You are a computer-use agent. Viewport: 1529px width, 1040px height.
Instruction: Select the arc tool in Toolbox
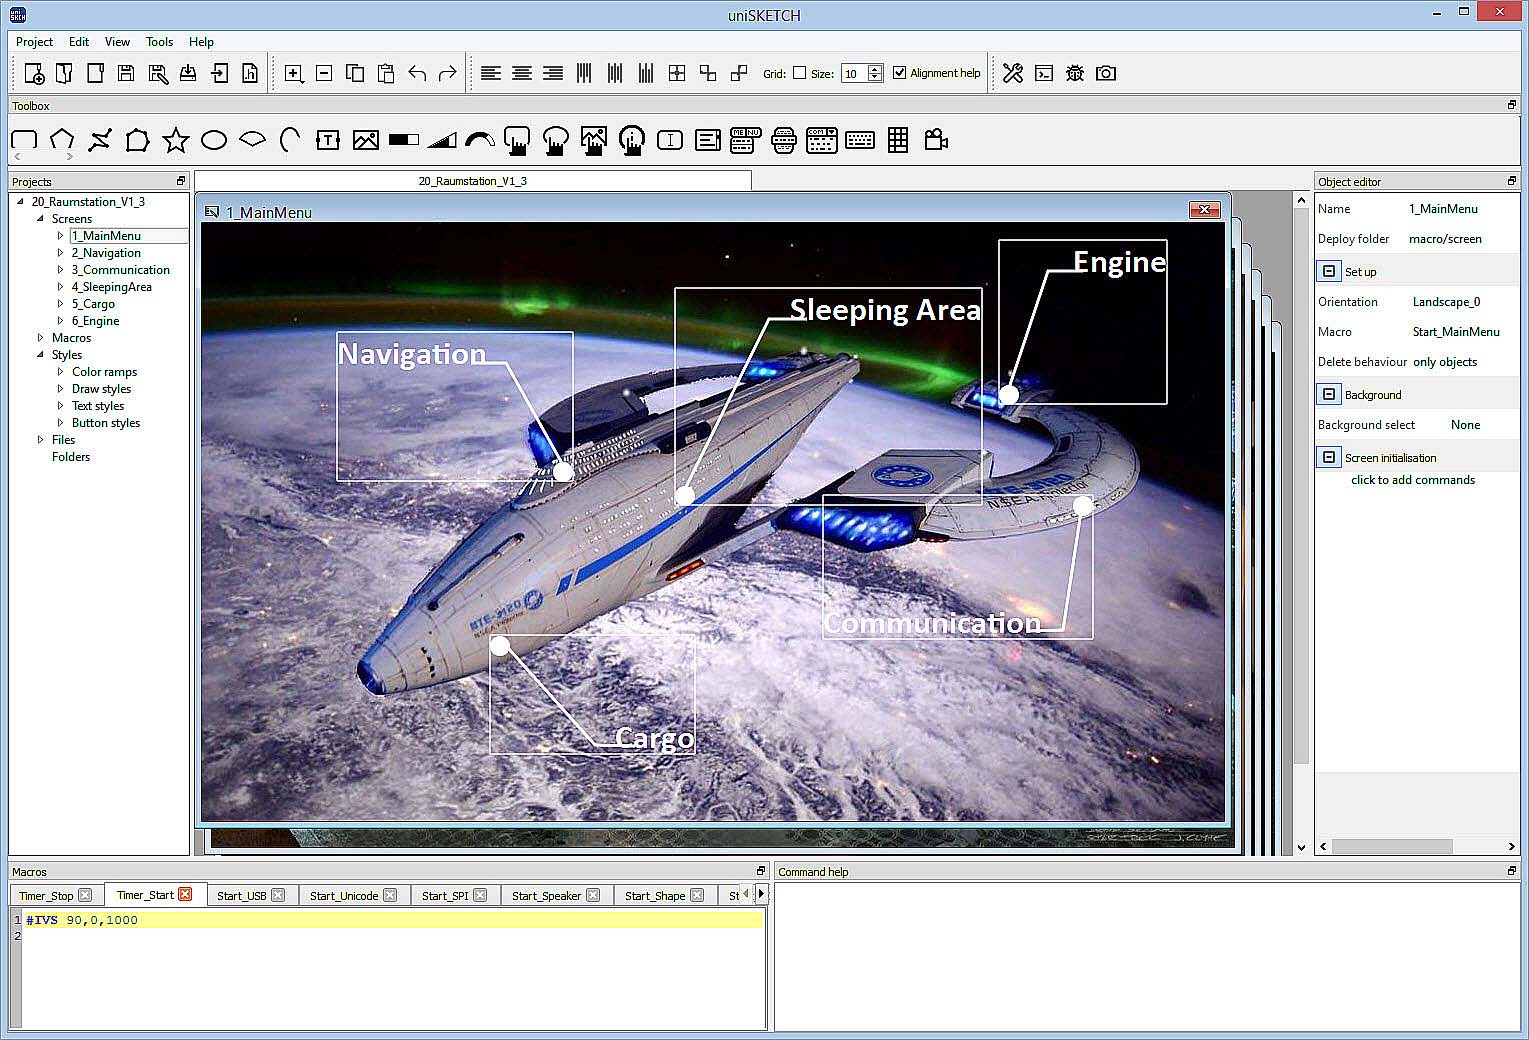290,140
